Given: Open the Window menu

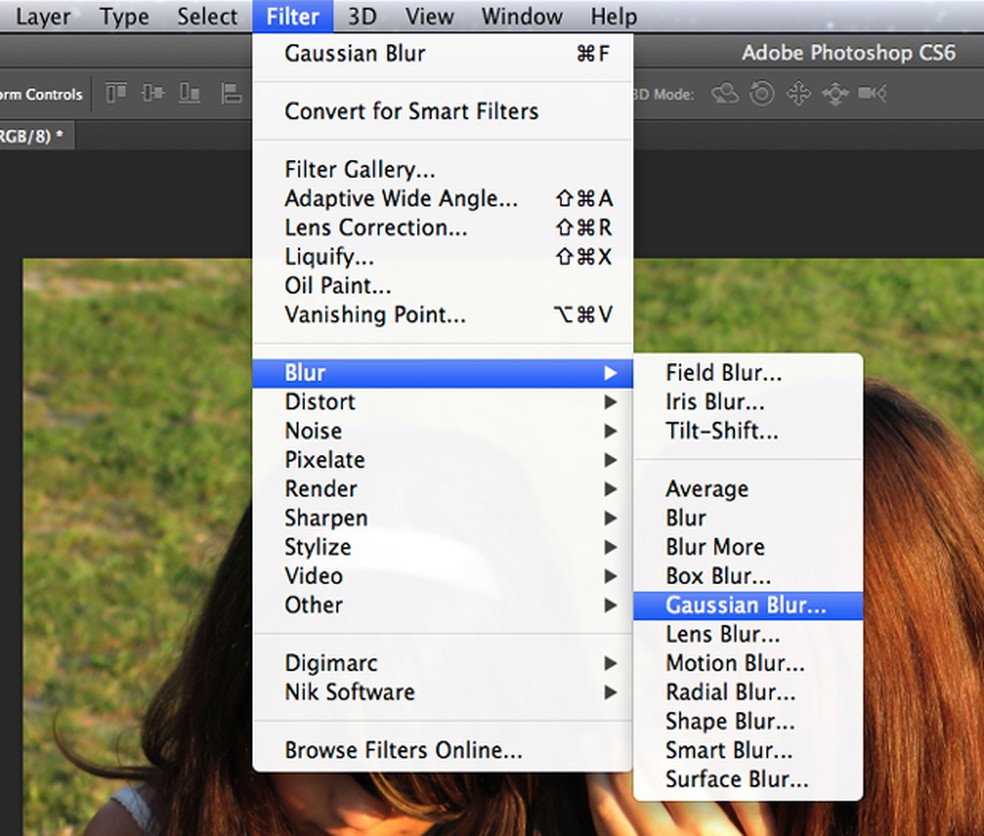Looking at the screenshot, I should tap(521, 17).
